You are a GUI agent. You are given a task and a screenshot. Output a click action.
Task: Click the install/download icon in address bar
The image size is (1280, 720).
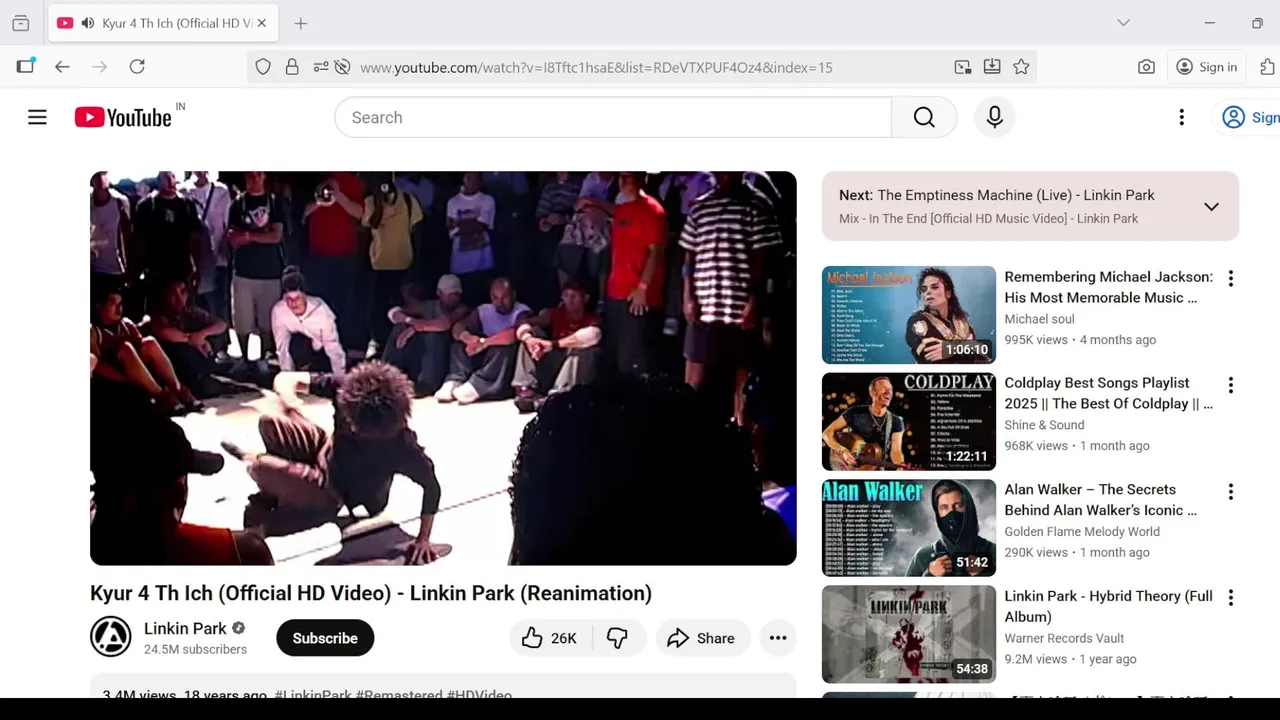point(992,67)
